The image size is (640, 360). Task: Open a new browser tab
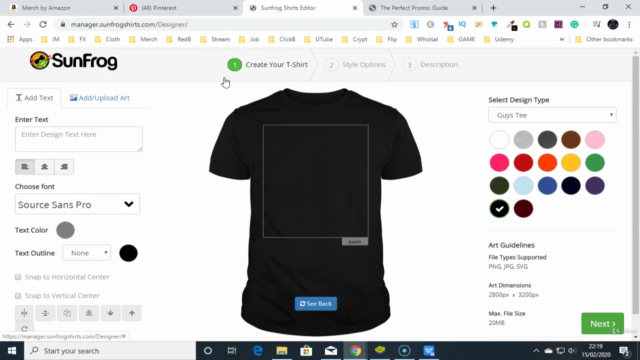[x=493, y=8]
